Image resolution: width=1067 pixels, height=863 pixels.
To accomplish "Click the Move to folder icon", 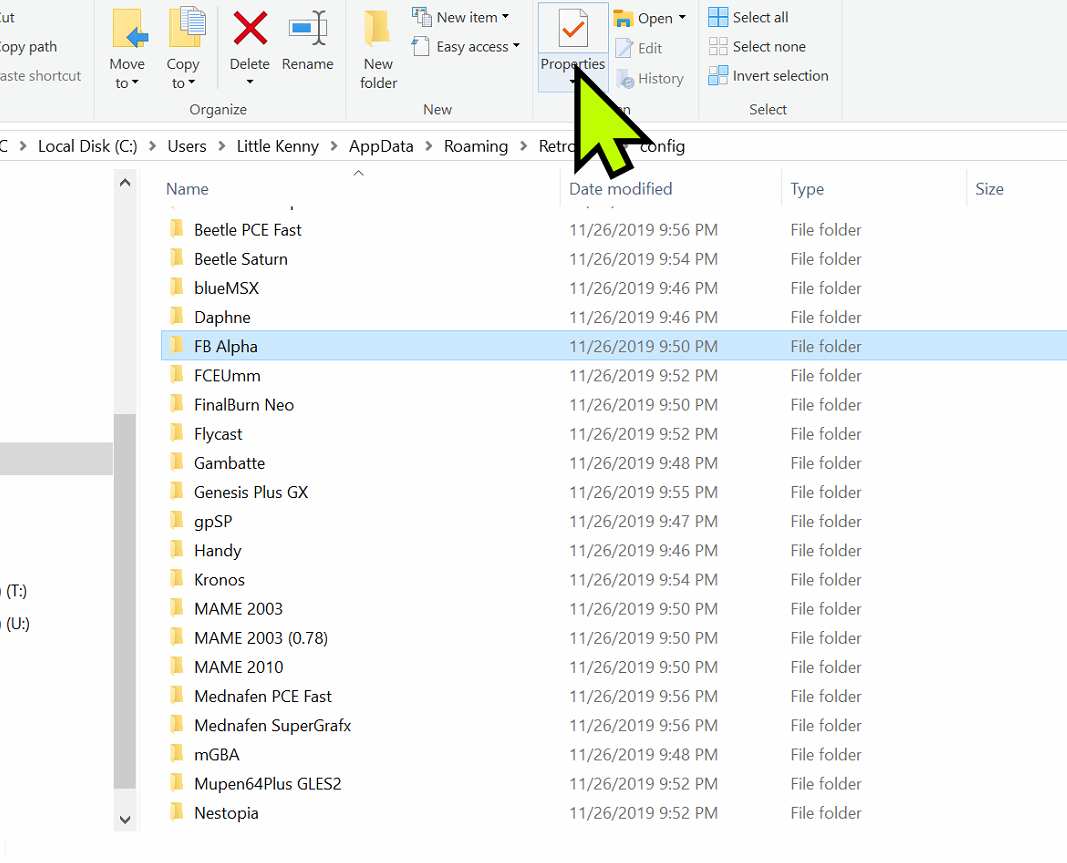I will click(129, 29).
